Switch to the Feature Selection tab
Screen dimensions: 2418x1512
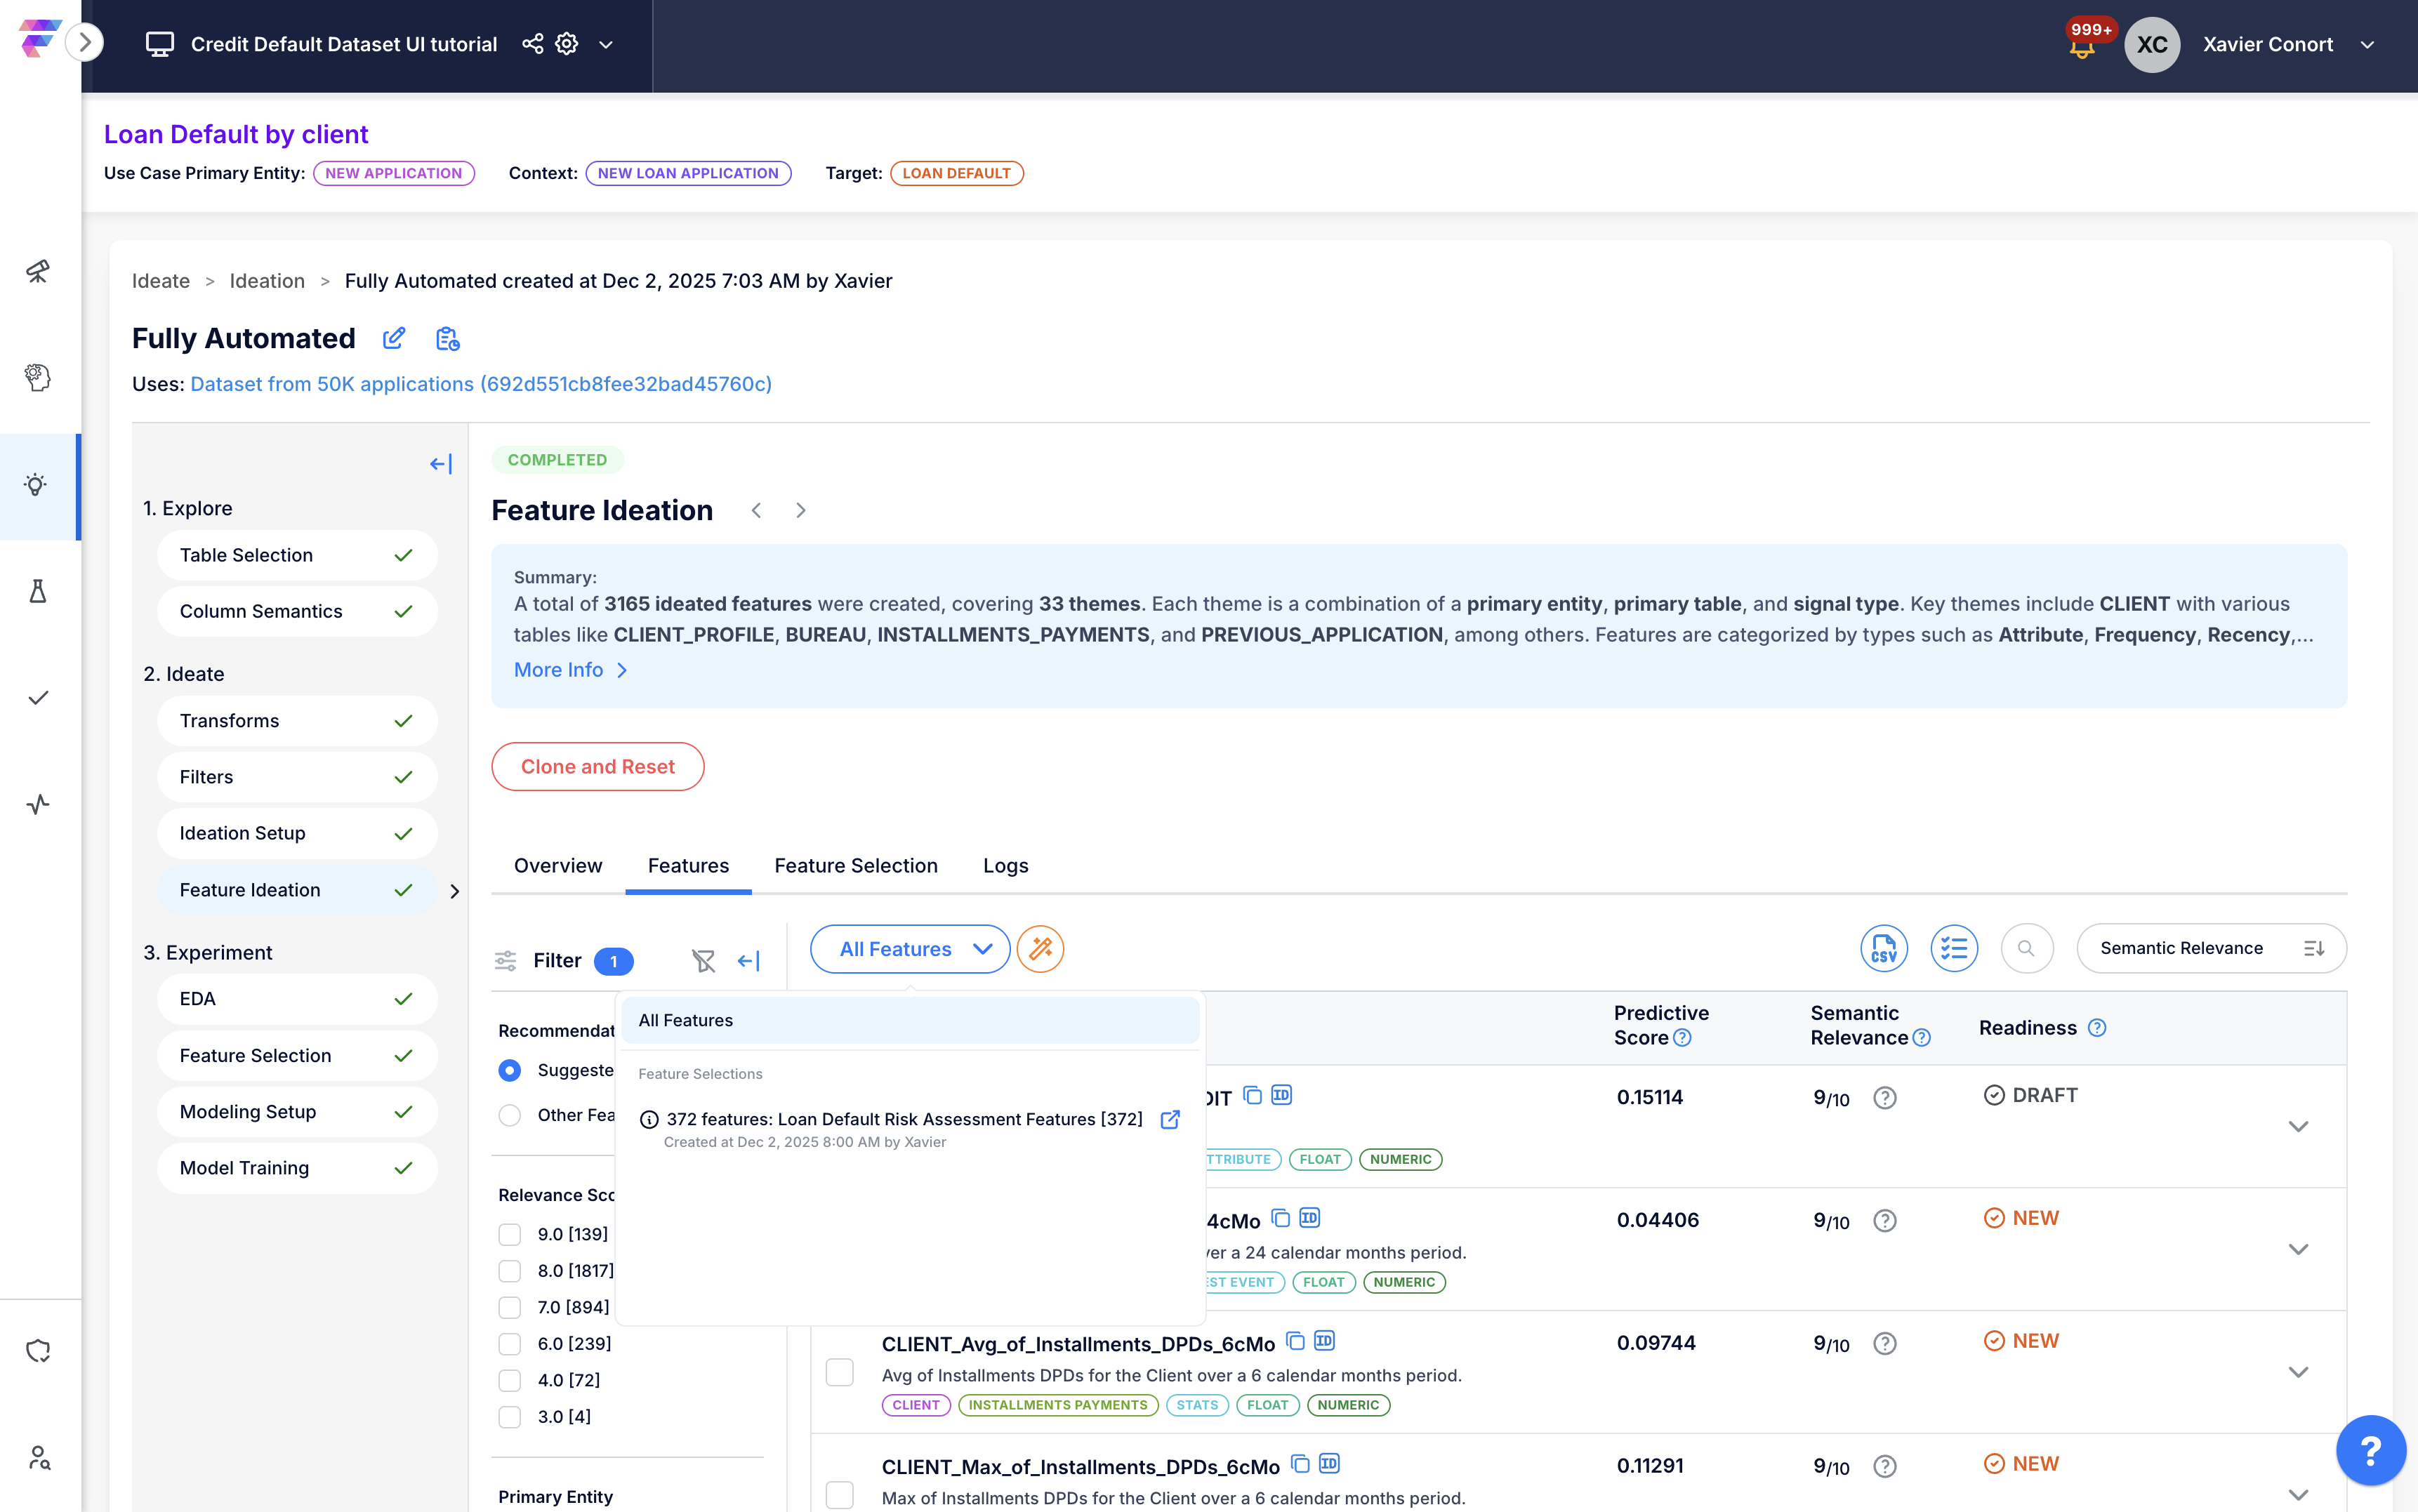pyautogui.click(x=856, y=865)
